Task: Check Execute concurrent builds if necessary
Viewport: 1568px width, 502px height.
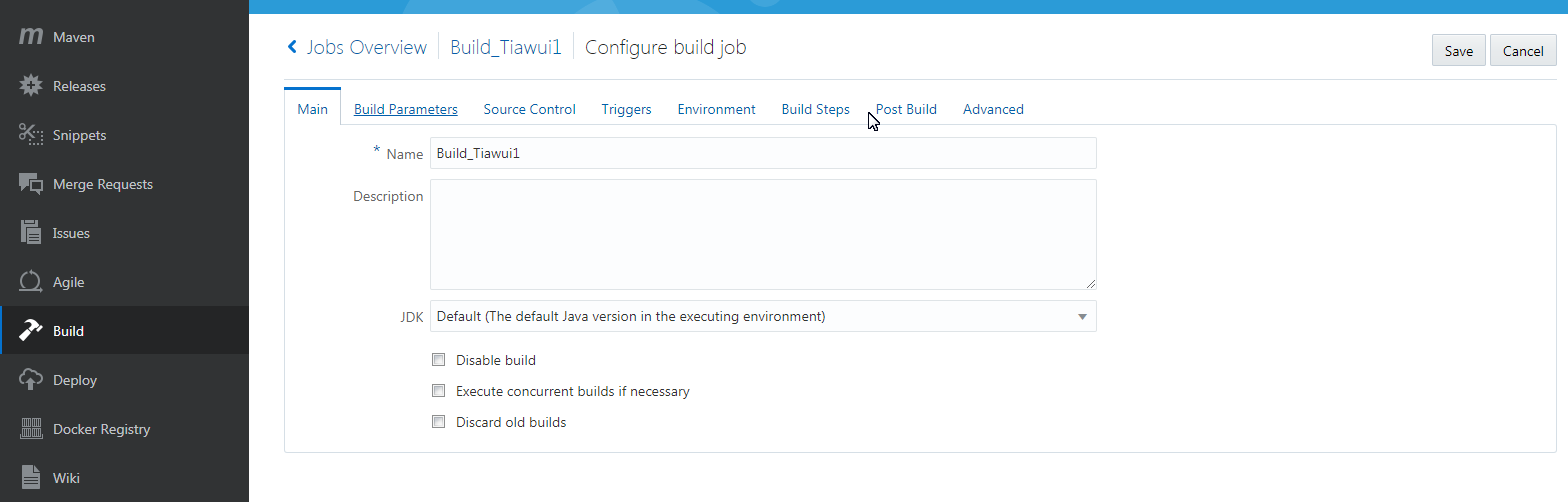Action: pos(438,391)
